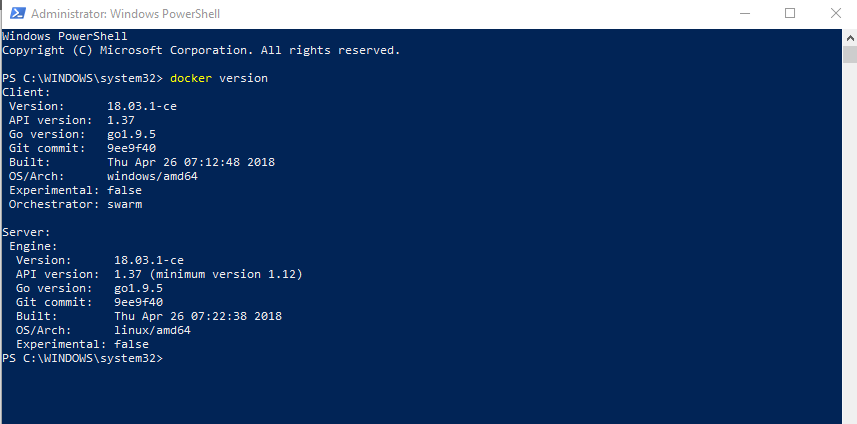Maximize the PowerShell window
This screenshot has height=424, width=857.
point(790,14)
